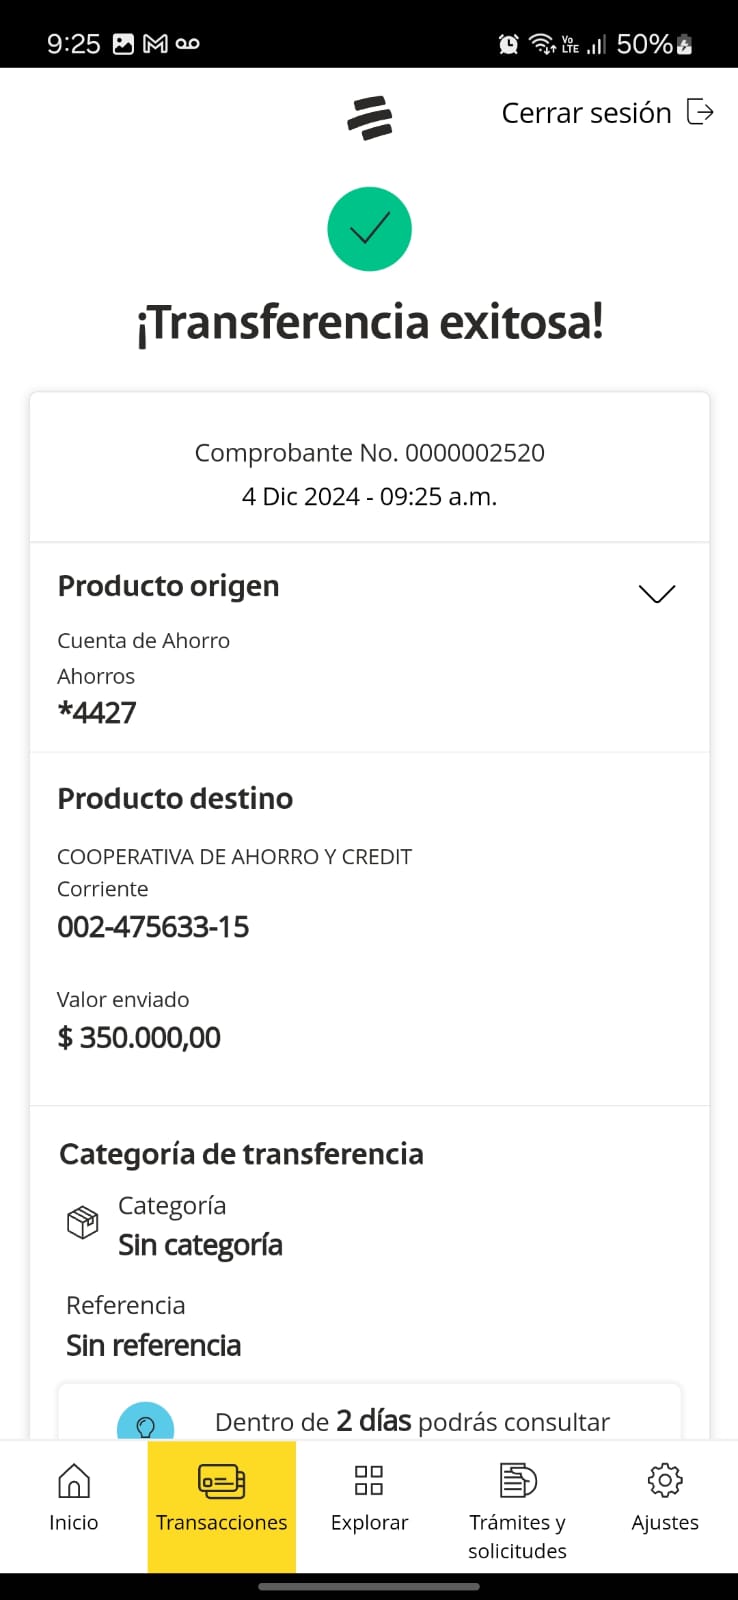The width and height of the screenshot is (738, 1600).
Task: Tap the Comprobante No. 0000002520 text
Action: coord(369,453)
